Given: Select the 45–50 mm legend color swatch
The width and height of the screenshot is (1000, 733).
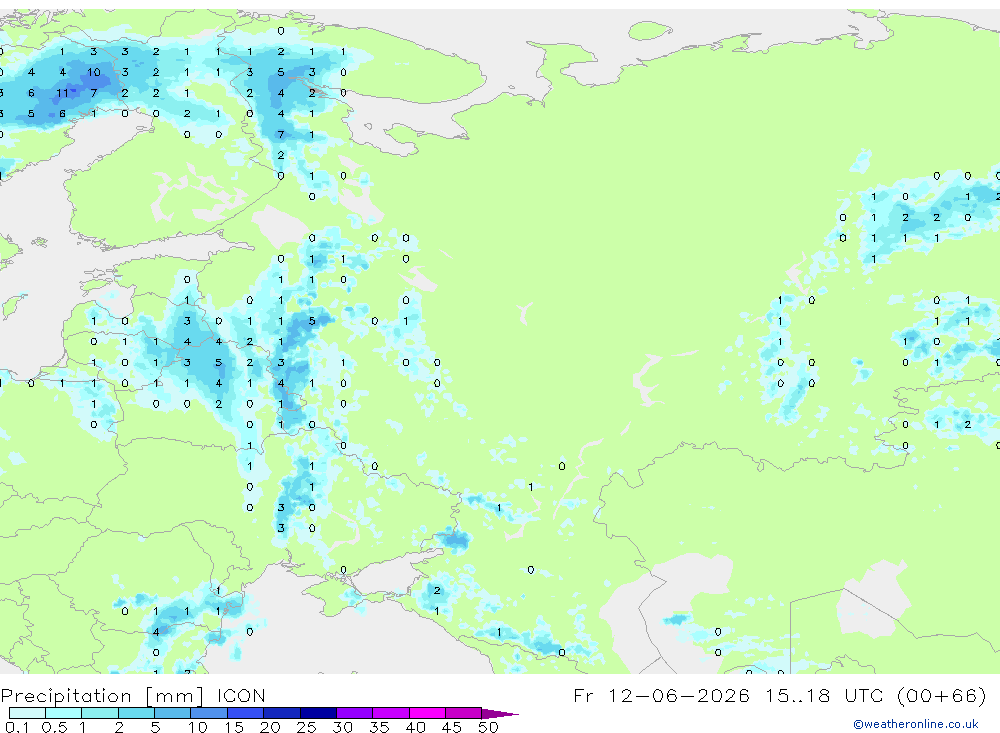Looking at the screenshot, I should click(x=464, y=713).
